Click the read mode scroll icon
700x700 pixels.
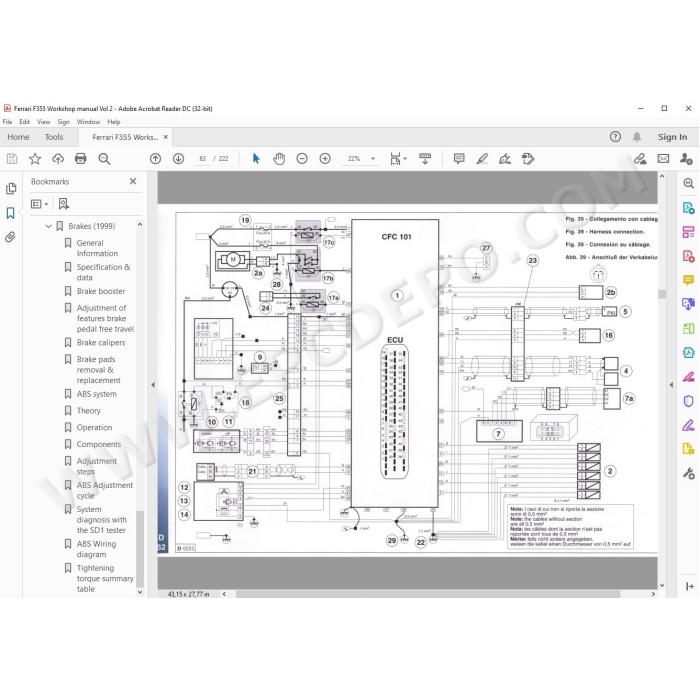pyautogui.click(x=425, y=159)
